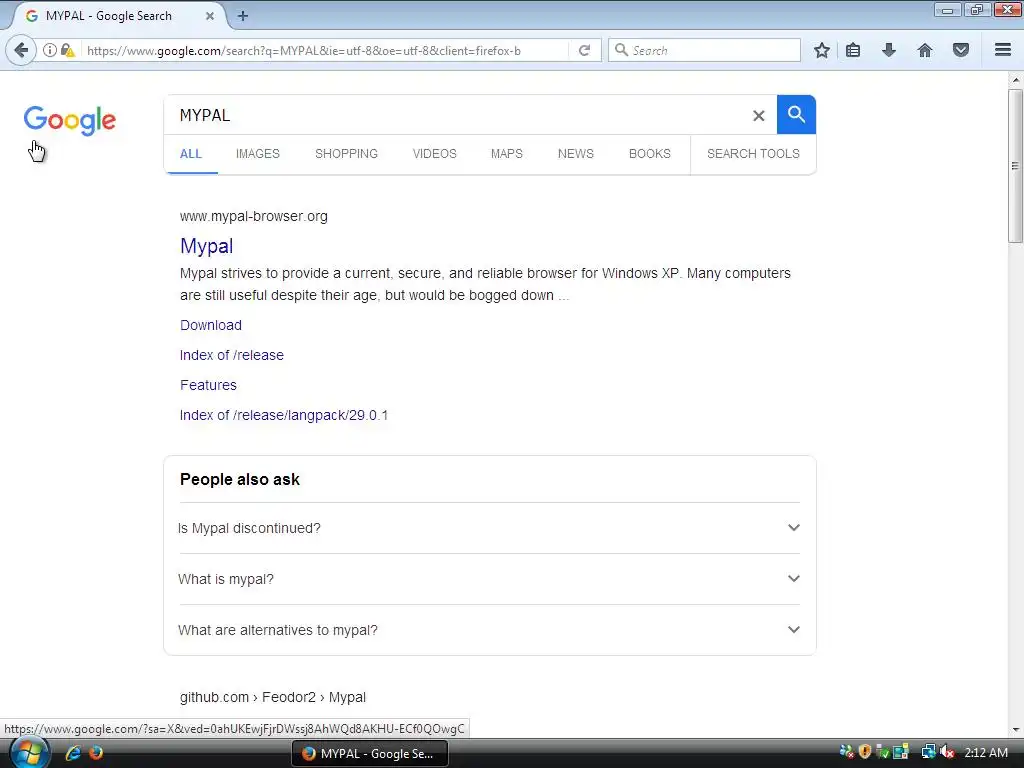Screen dimensions: 1024x768
Task: Click the github.com › Feodor2 › Mypal breadcrumb
Action: (x=273, y=697)
